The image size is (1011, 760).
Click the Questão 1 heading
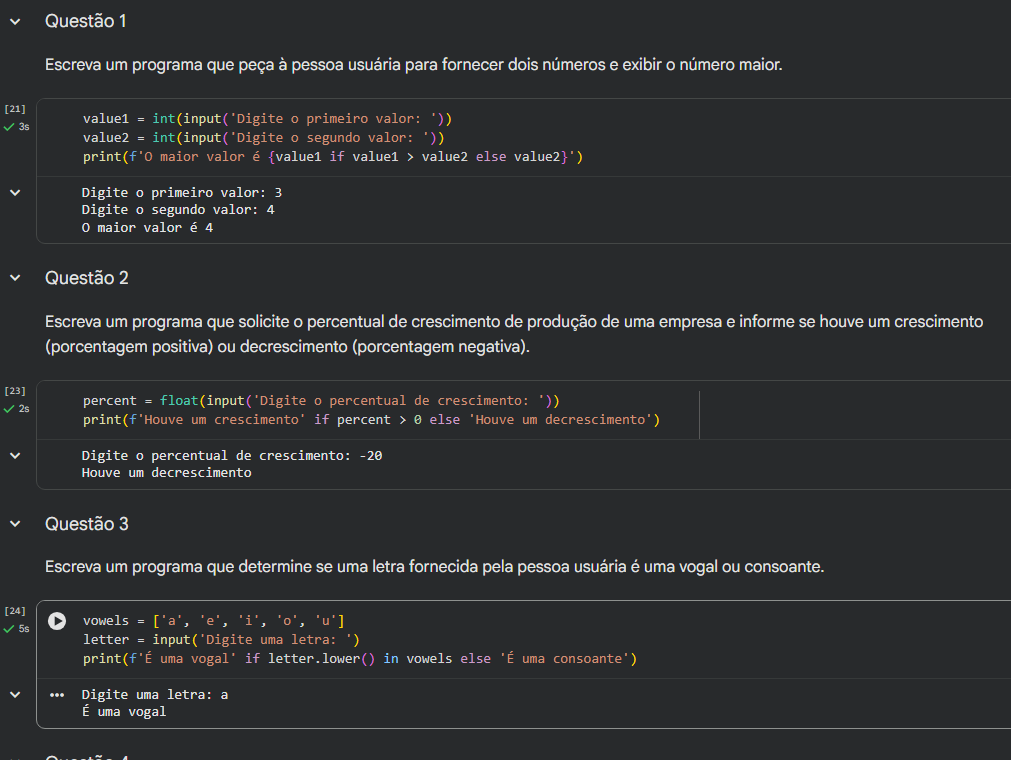pyautogui.click(x=86, y=21)
